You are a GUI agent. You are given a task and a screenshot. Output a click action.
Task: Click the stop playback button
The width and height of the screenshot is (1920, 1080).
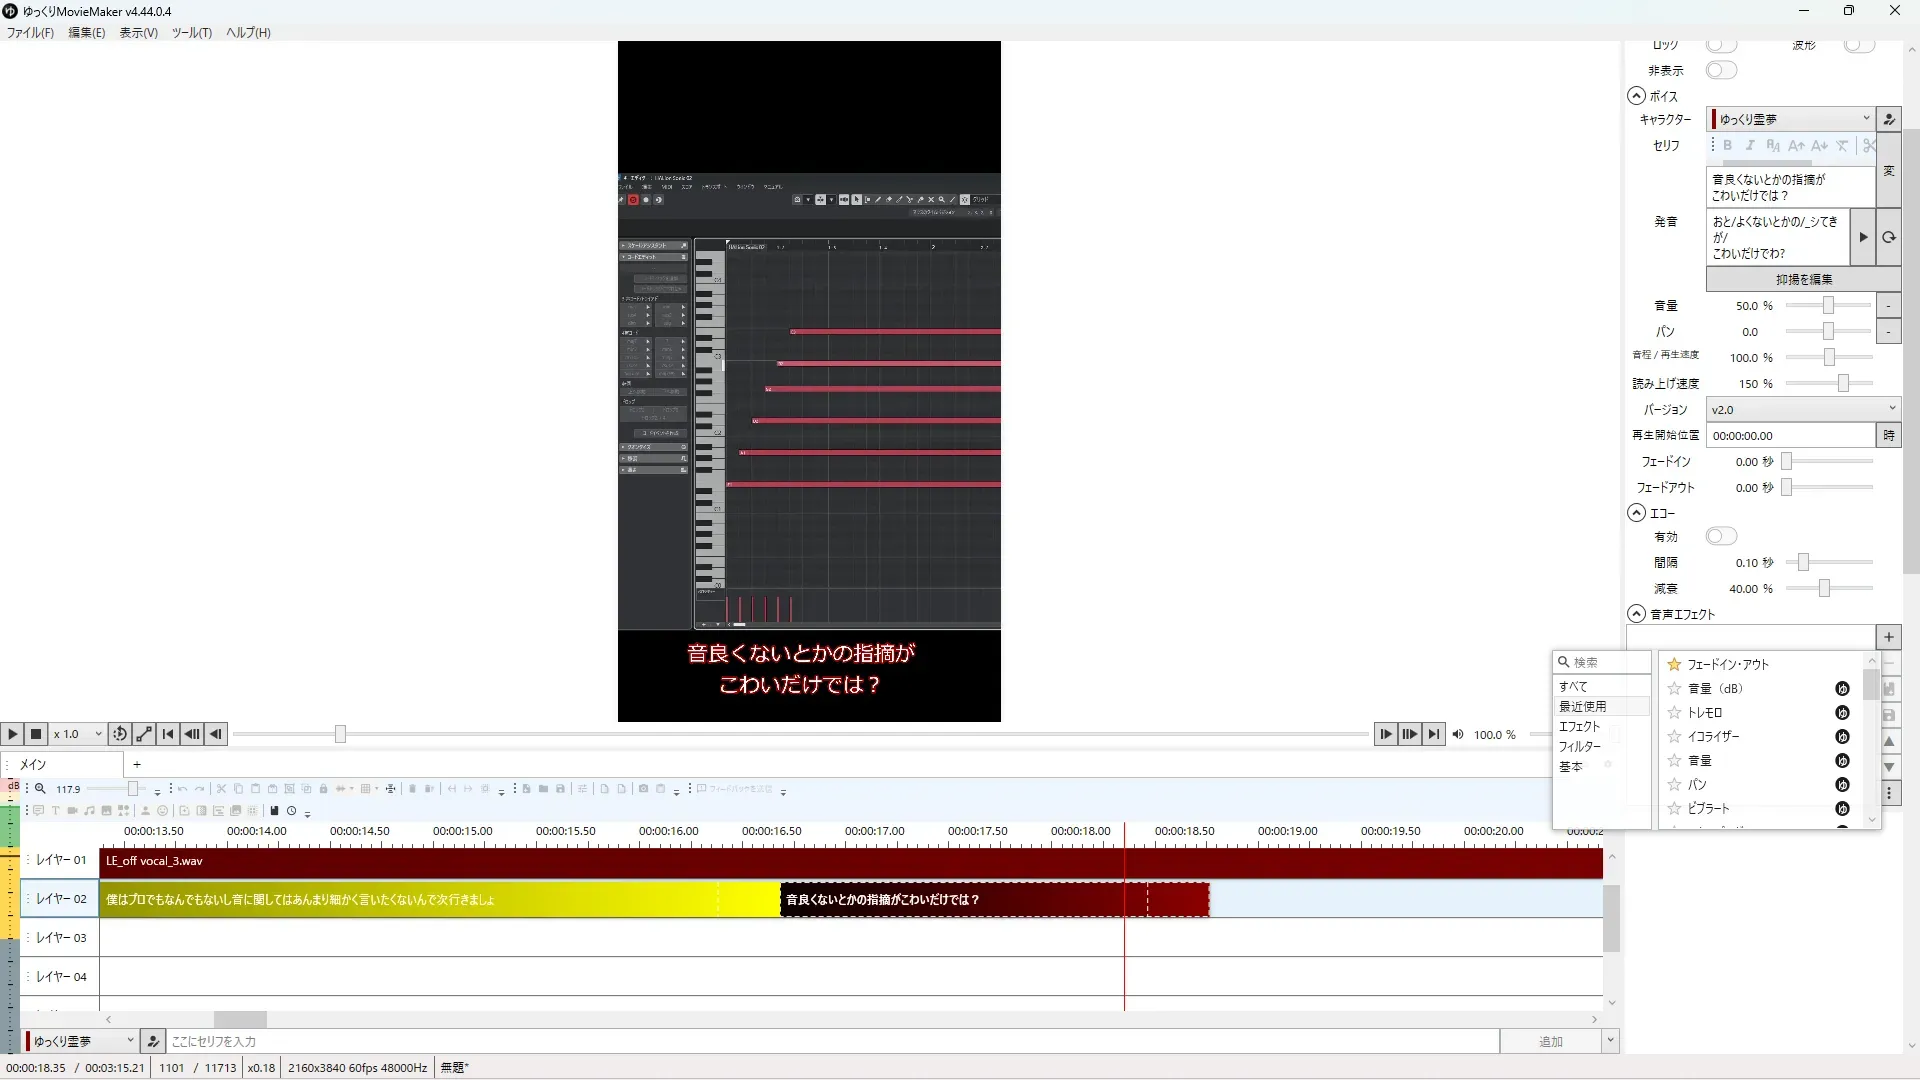point(36,734)
